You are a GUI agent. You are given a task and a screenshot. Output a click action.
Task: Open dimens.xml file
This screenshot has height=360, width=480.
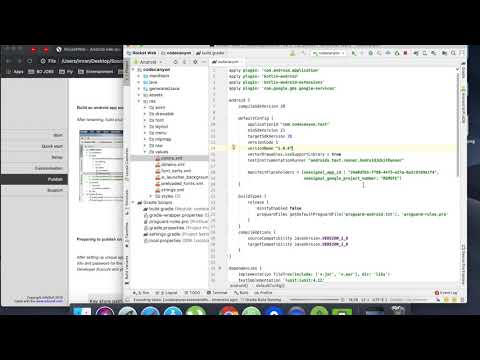pos(170,165)
